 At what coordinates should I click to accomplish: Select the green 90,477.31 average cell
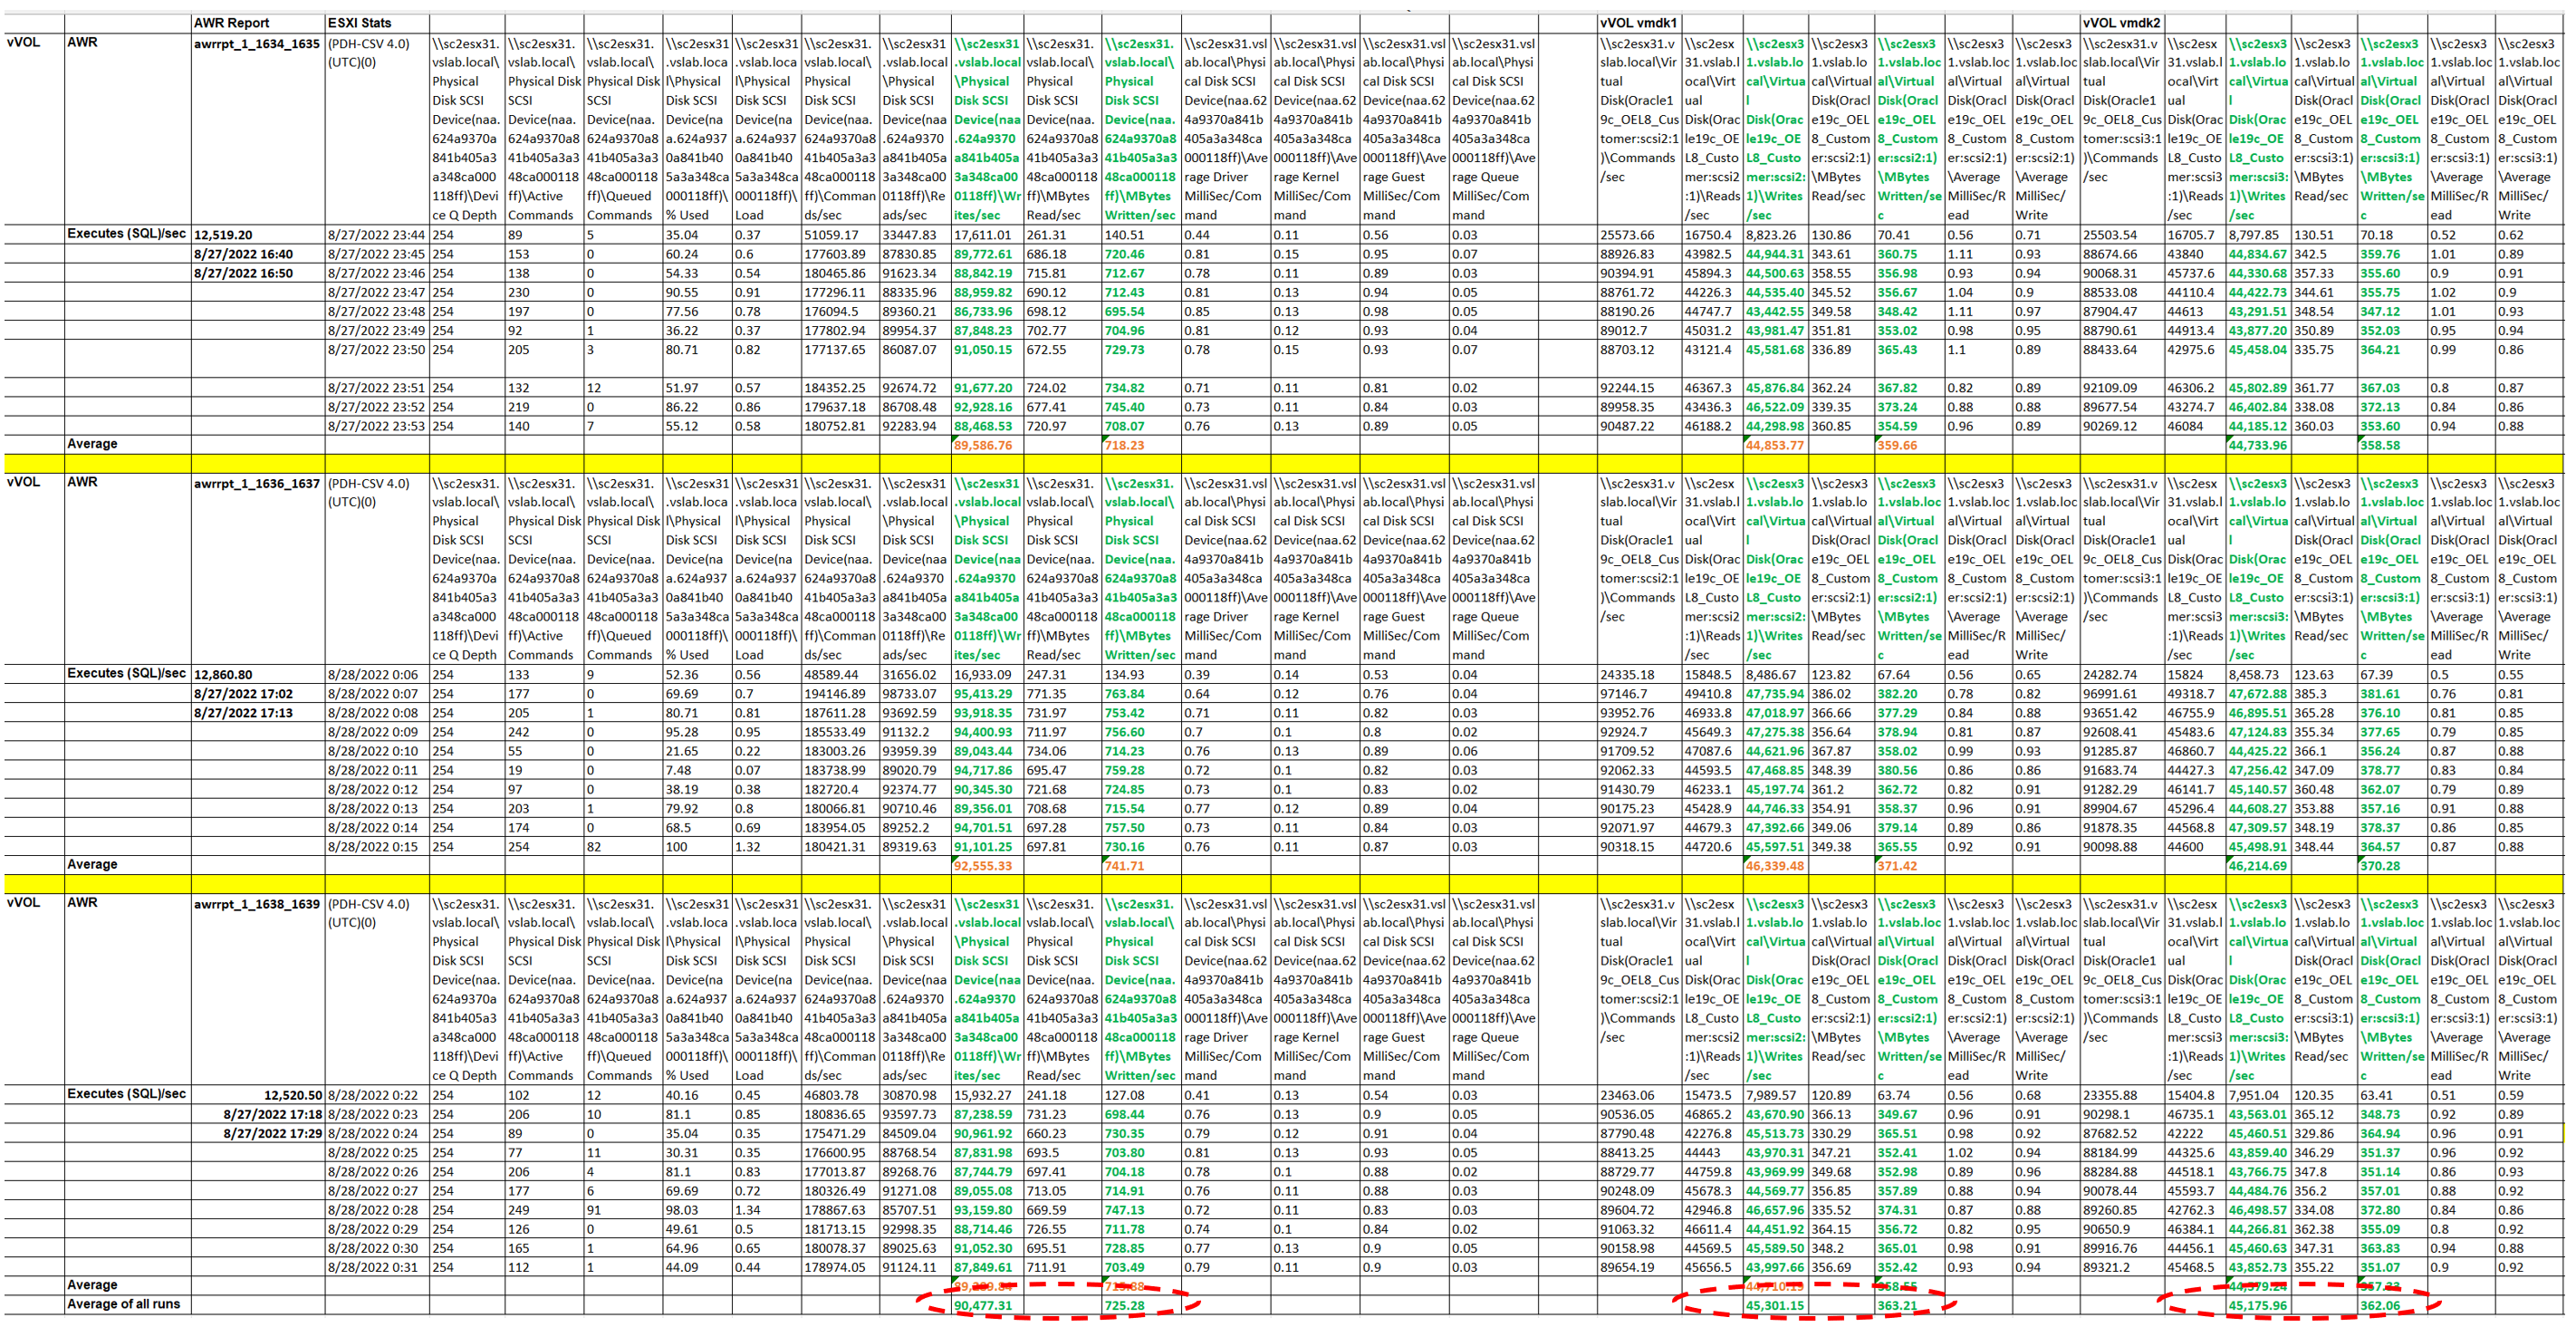[983, 1305]
